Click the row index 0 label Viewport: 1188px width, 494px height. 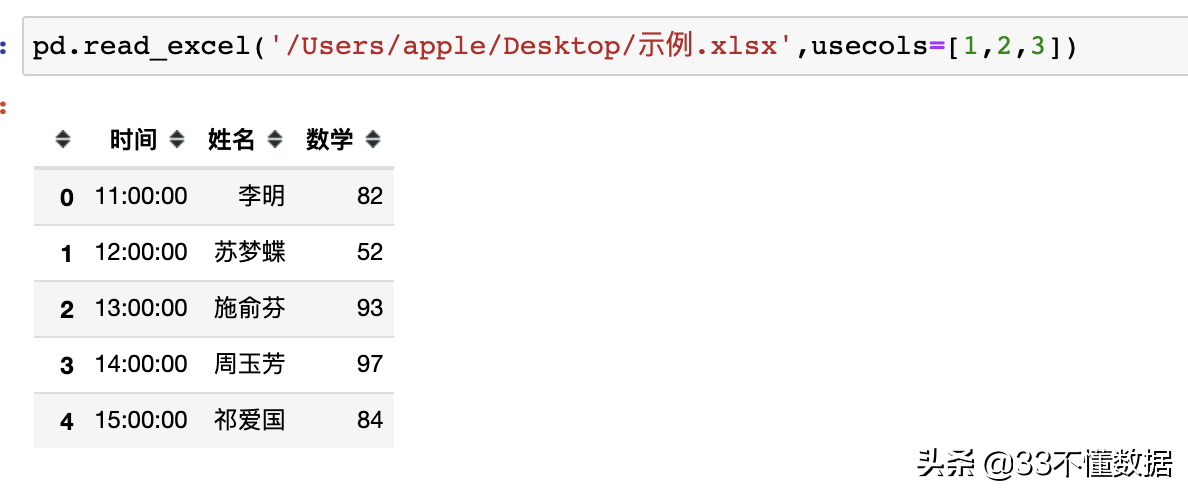tap(67, 198)
